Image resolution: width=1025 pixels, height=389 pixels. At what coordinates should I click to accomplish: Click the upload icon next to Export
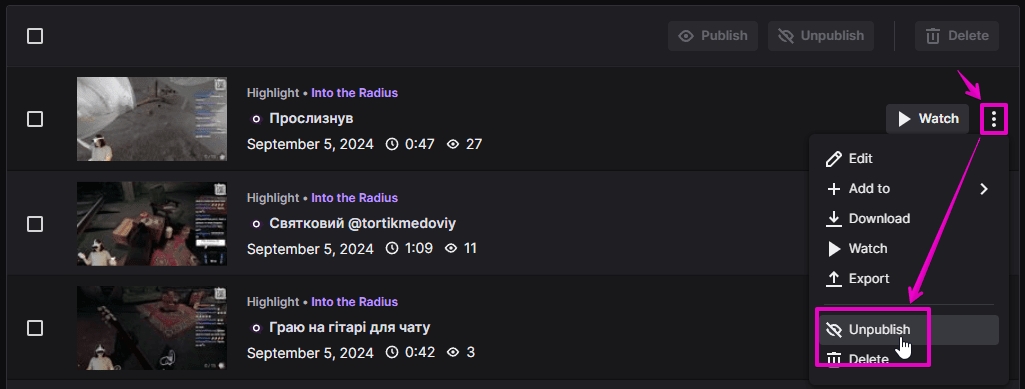click(x=833, y=279)
